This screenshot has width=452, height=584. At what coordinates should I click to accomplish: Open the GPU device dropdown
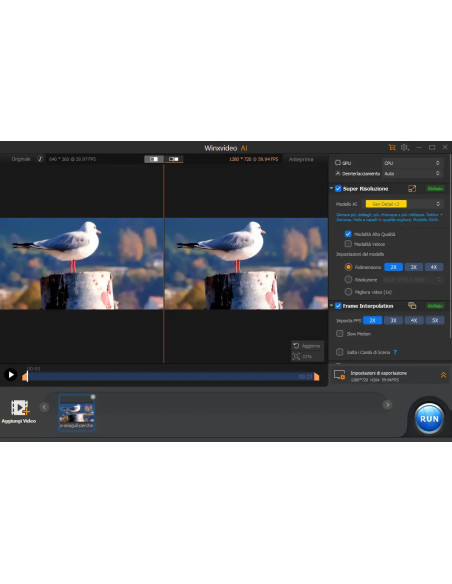pyautogui.click(x=412, y=163)
